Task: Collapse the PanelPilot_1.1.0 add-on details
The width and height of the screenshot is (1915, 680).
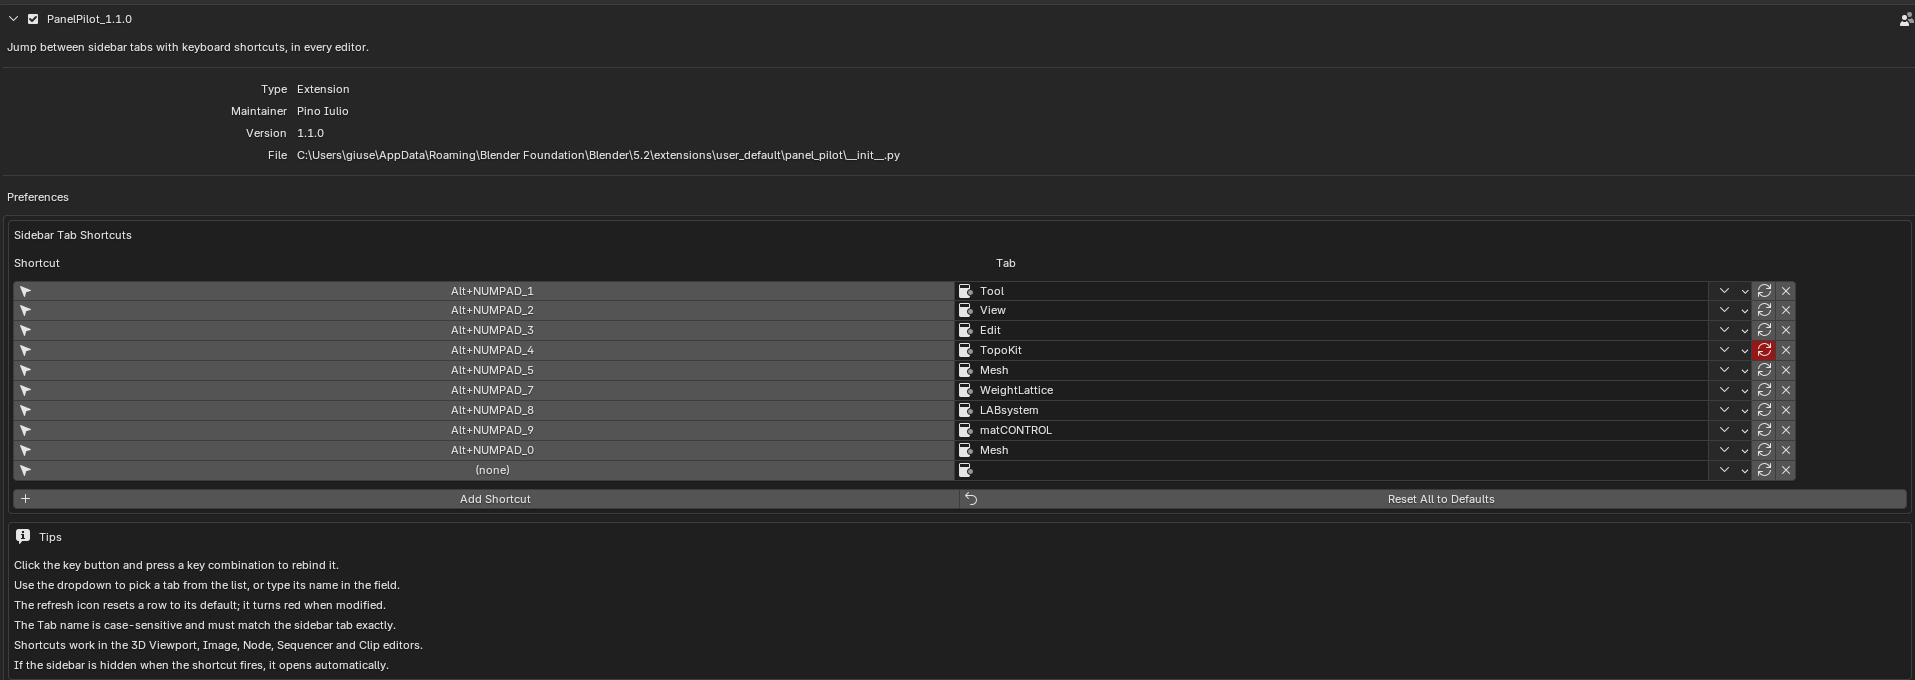Action: click(14, 19)
